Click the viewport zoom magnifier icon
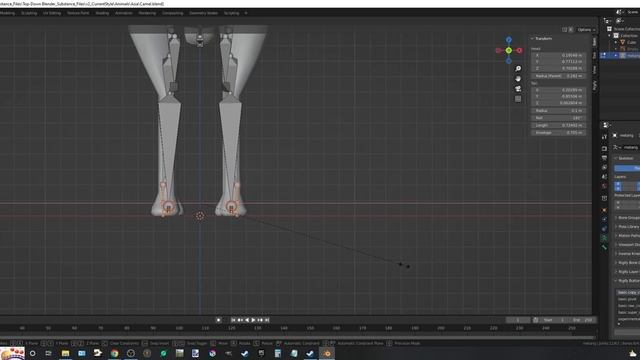This screenshot has height=360, width=640. 518,69
